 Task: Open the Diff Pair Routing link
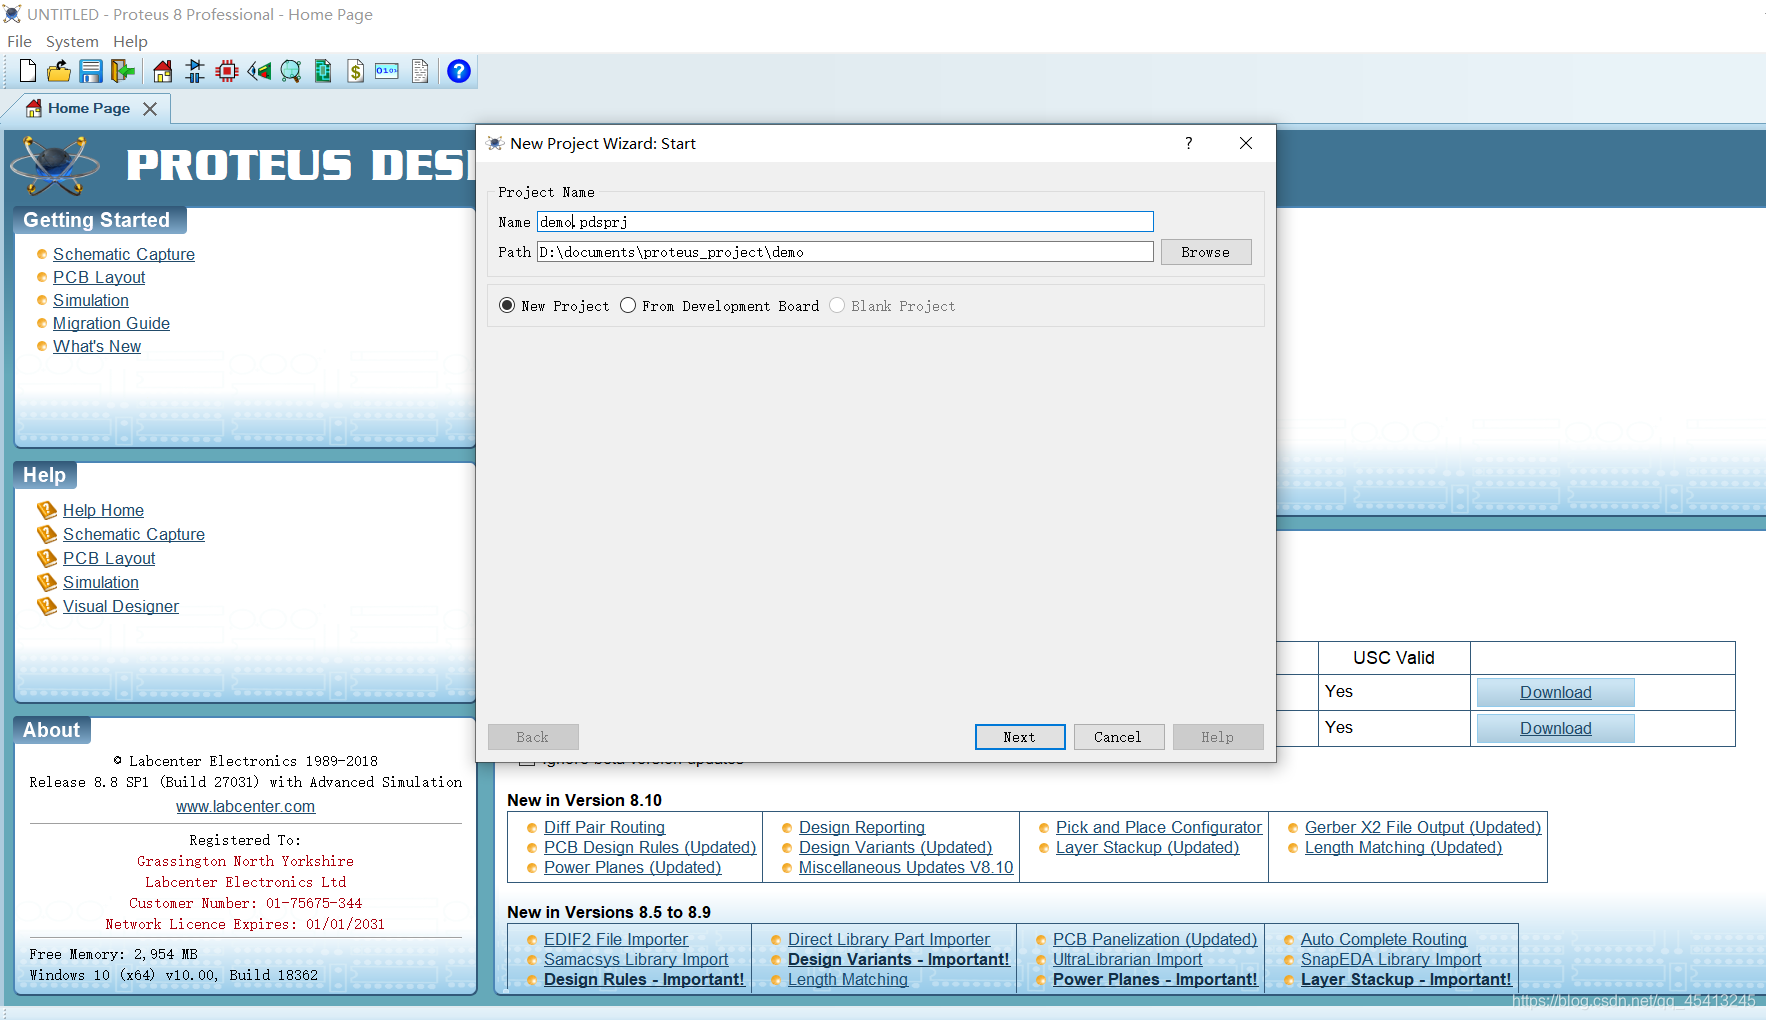click(x=604, y=827)
